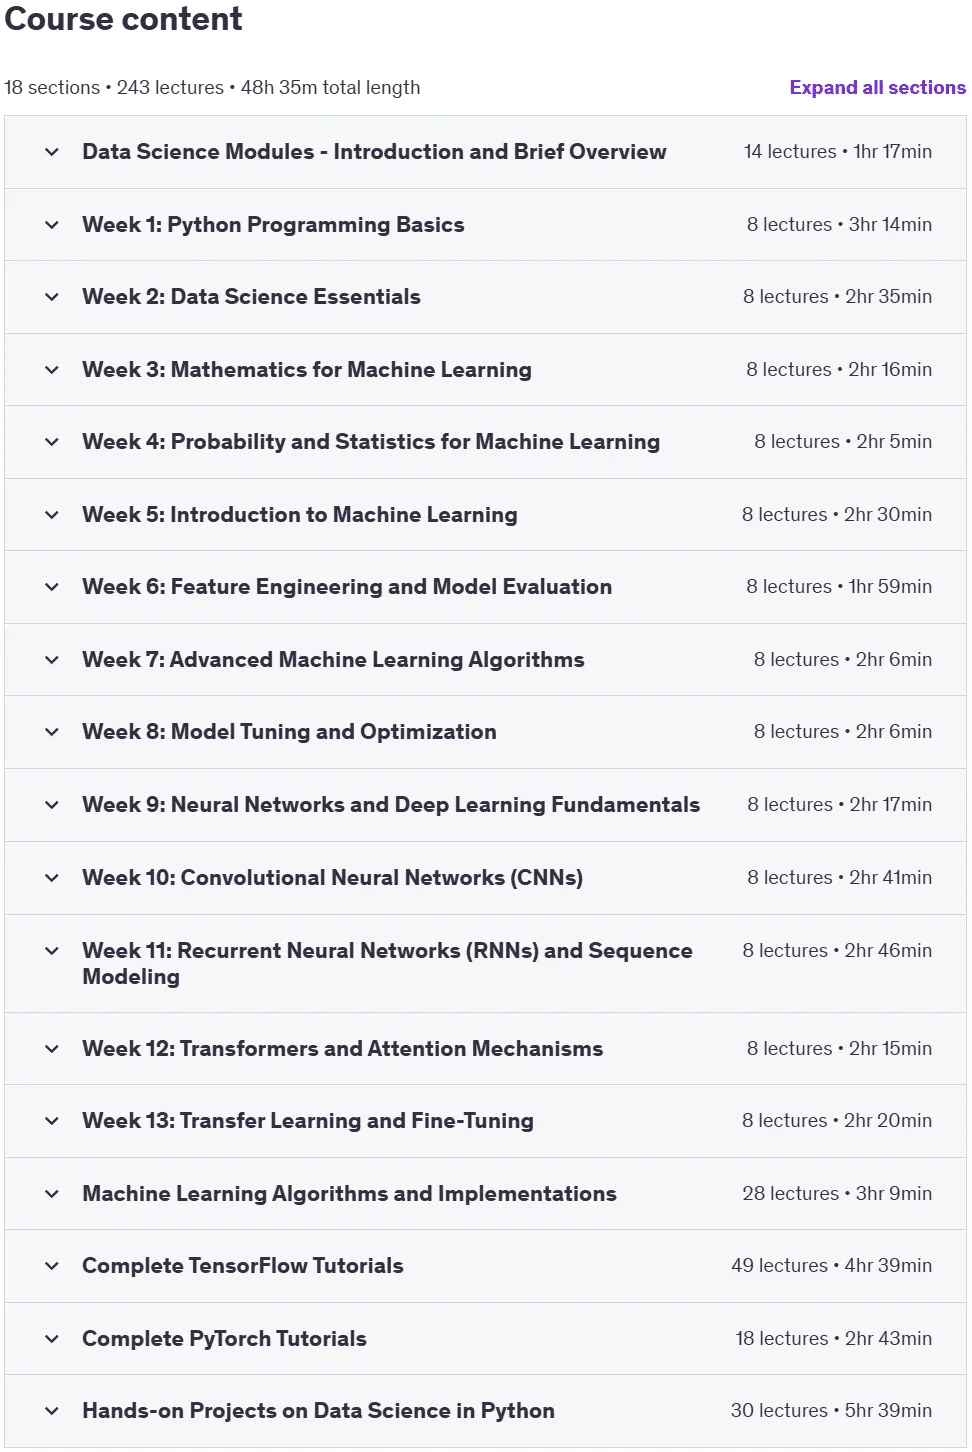Click Week 12: Transformers and Attention Mechanisms
This screenshot has width=972, height=1452.
tap(342, 1049)
